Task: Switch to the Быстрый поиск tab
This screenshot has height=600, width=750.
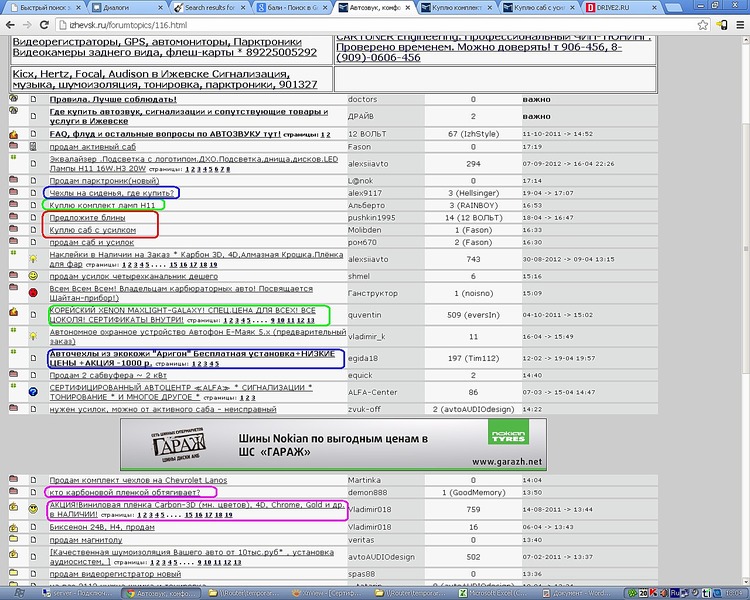Action: 43,8
